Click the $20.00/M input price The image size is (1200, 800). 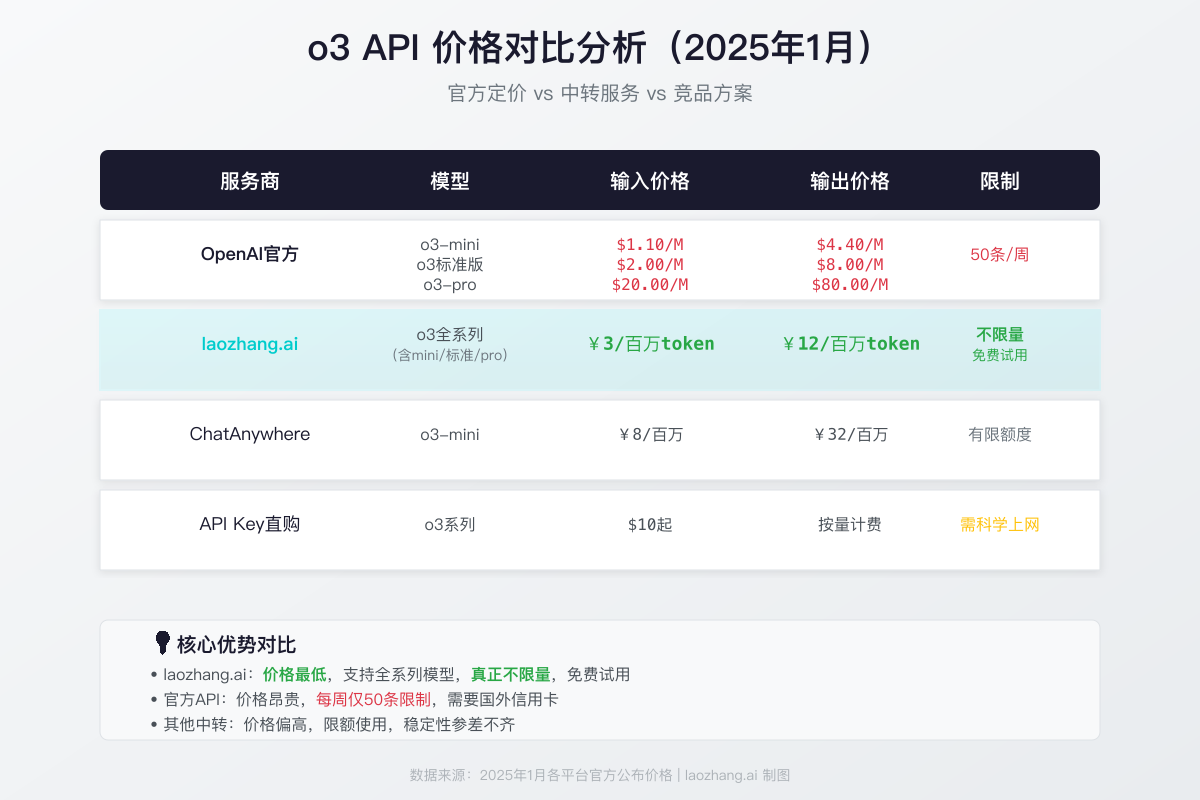pos(650,284)
